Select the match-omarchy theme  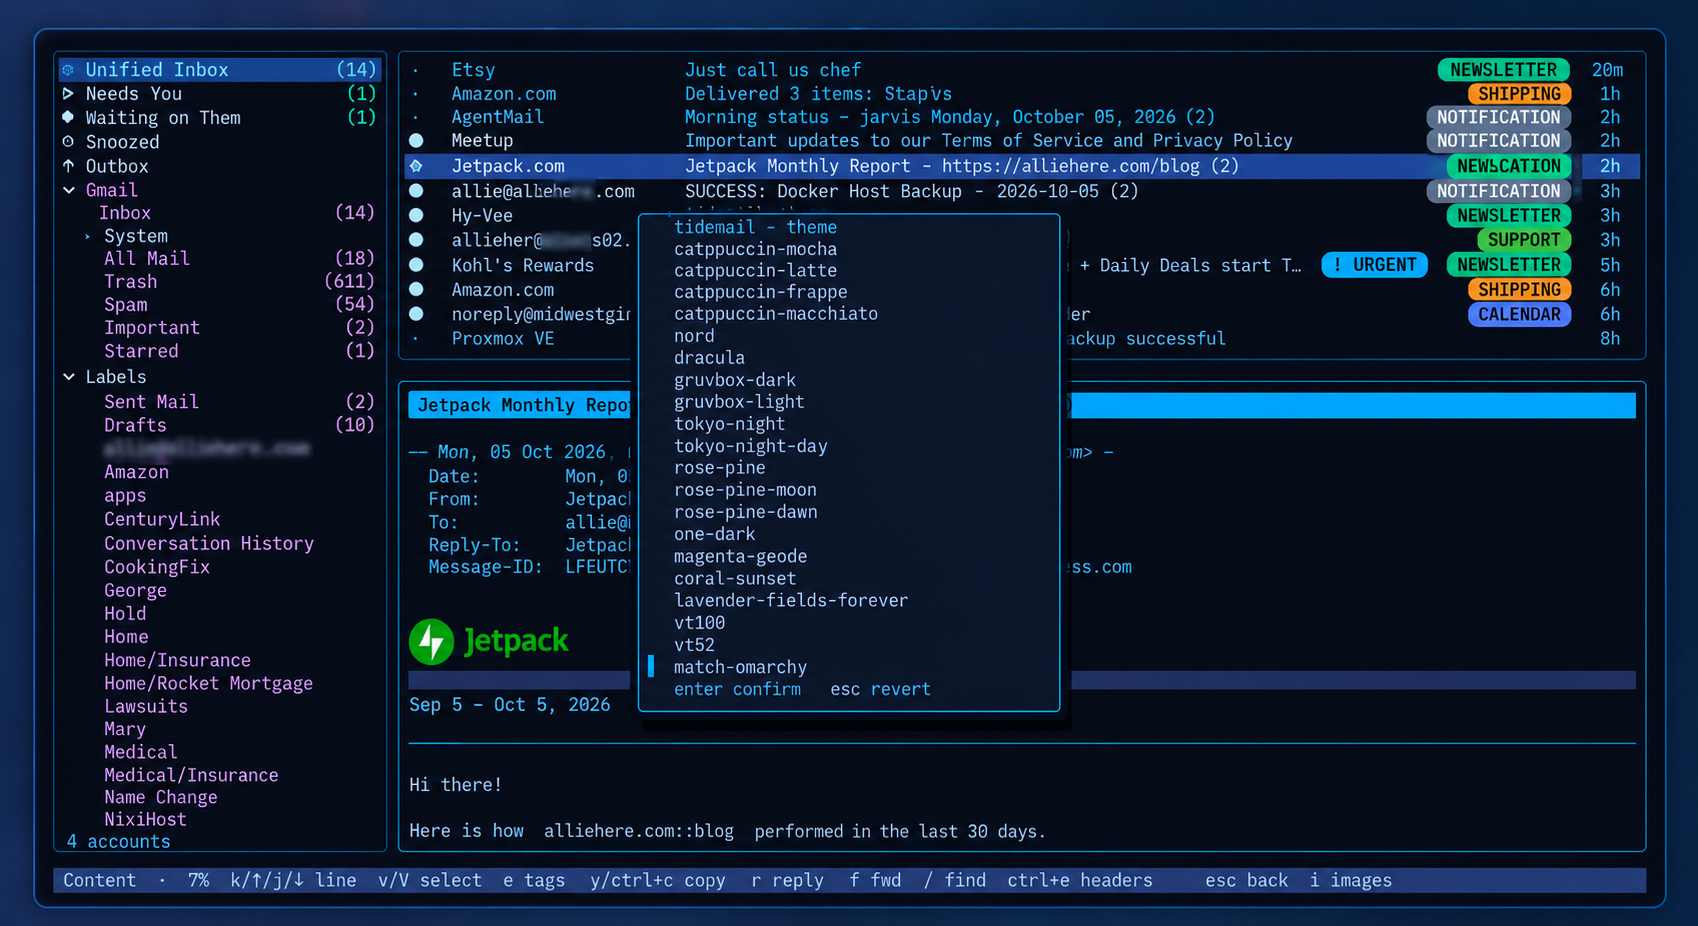point(740,667)
